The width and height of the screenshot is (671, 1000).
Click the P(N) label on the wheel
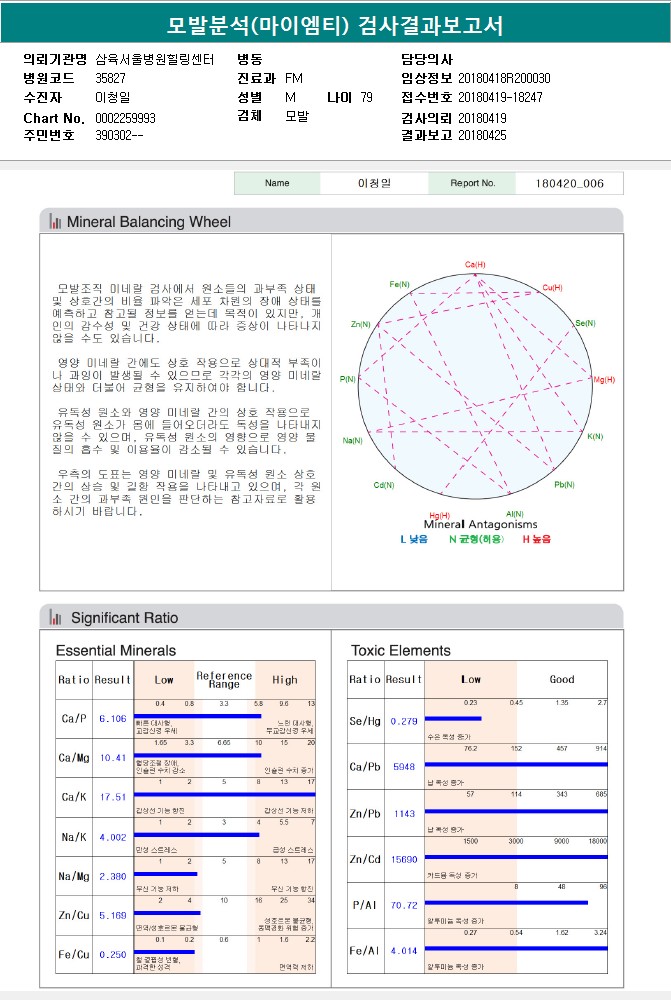pos(348,379)
